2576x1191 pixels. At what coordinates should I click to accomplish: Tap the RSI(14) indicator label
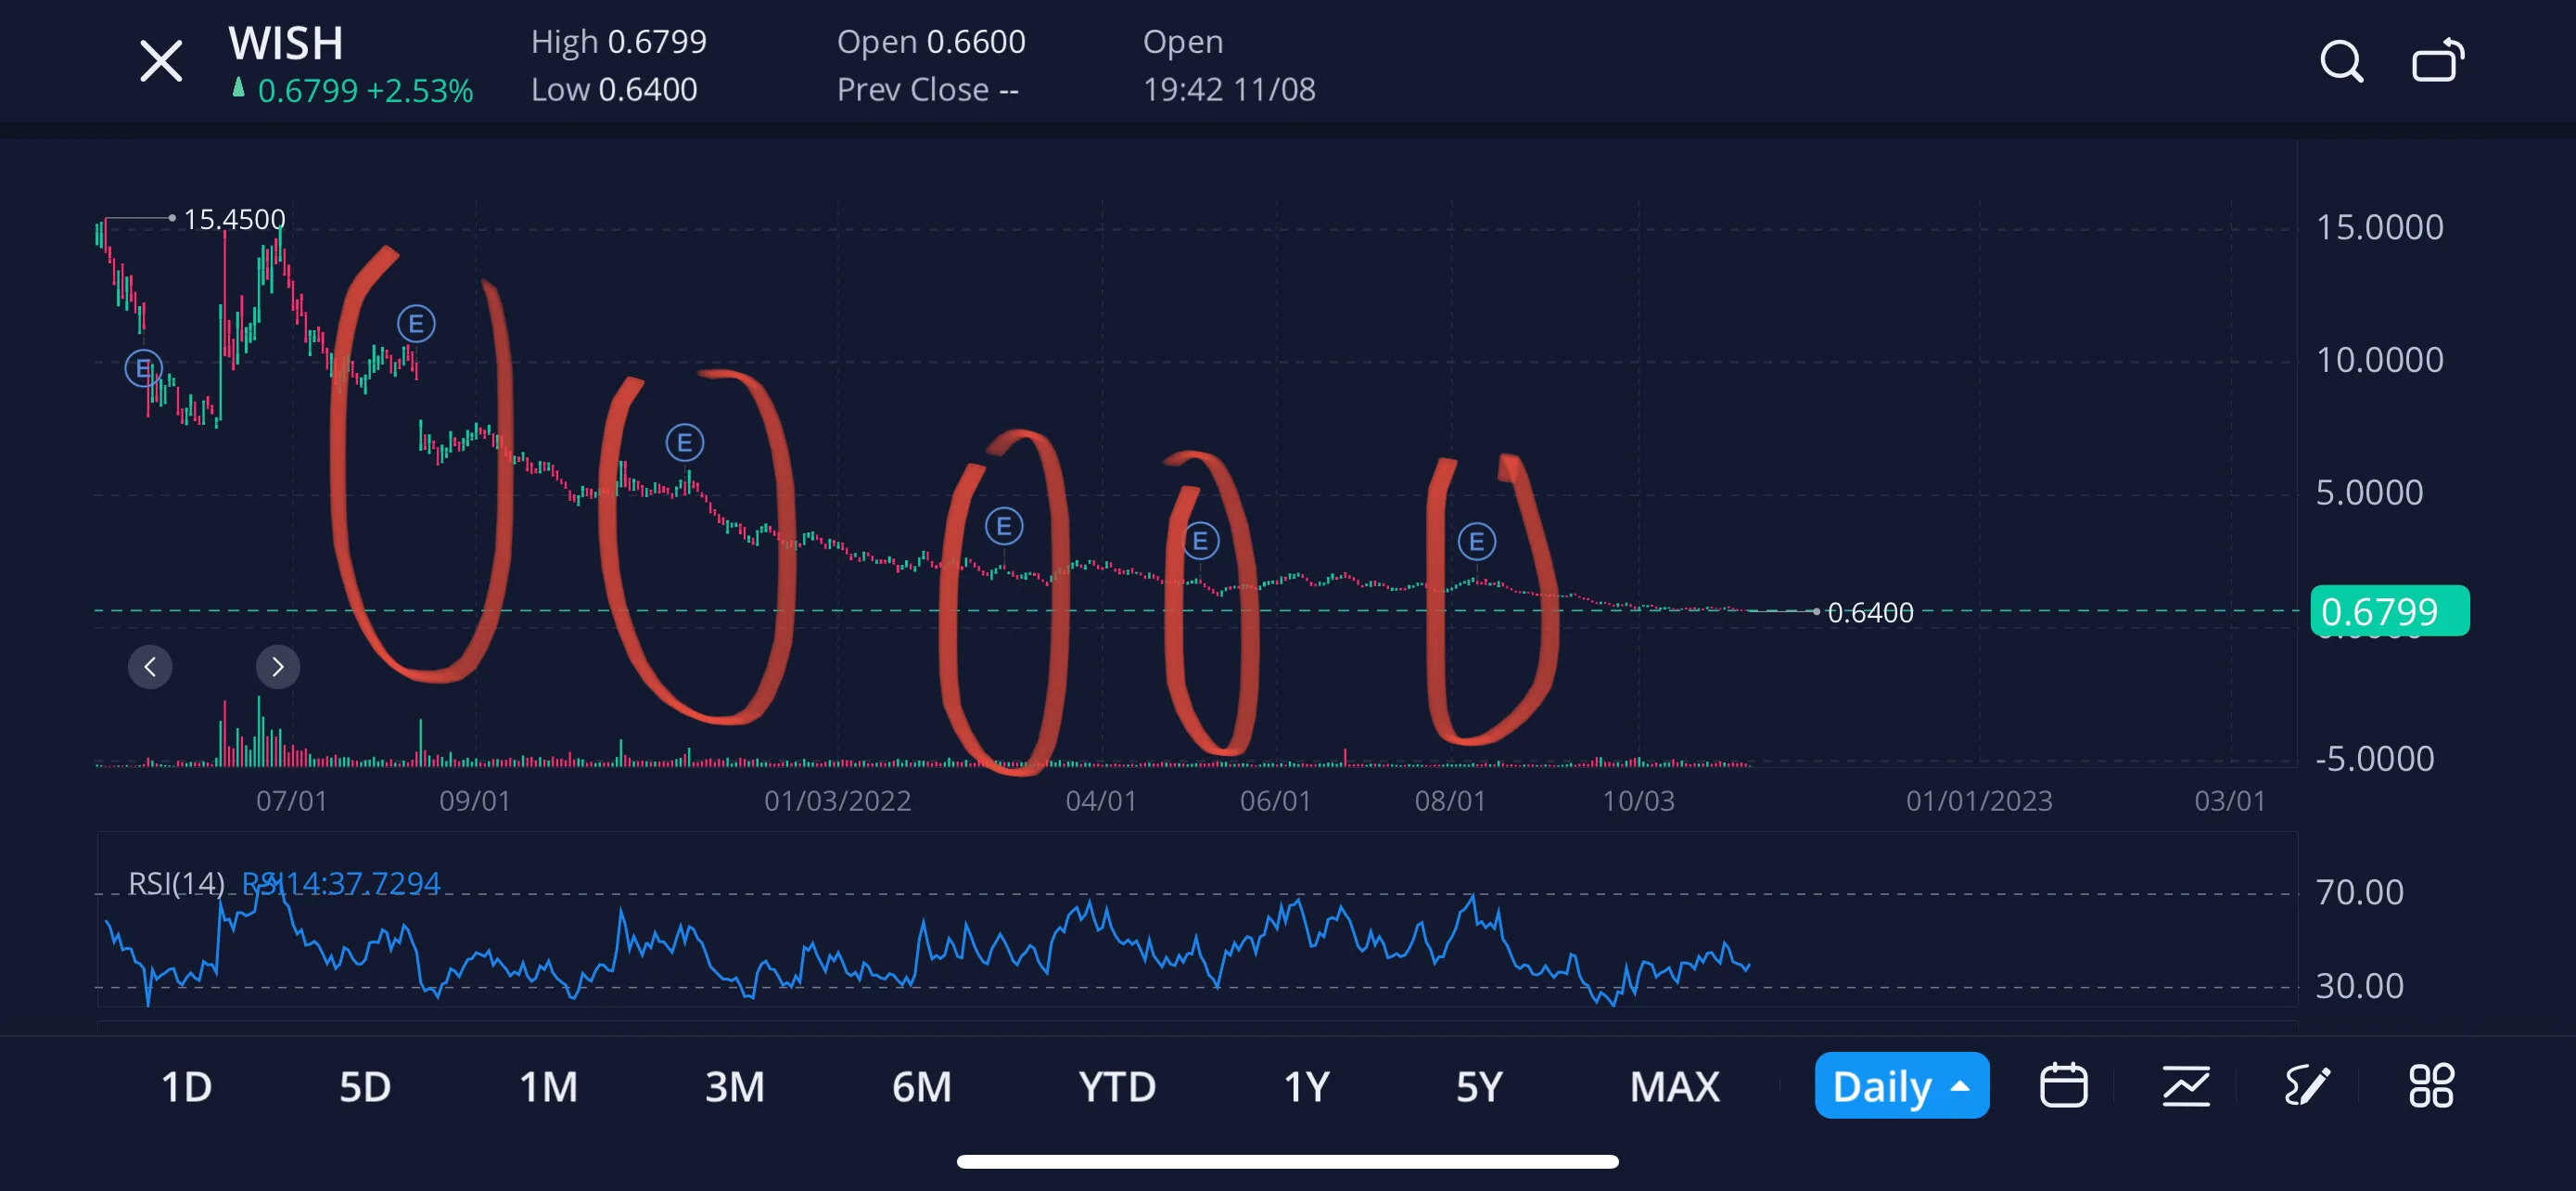[x=176, y=883]
